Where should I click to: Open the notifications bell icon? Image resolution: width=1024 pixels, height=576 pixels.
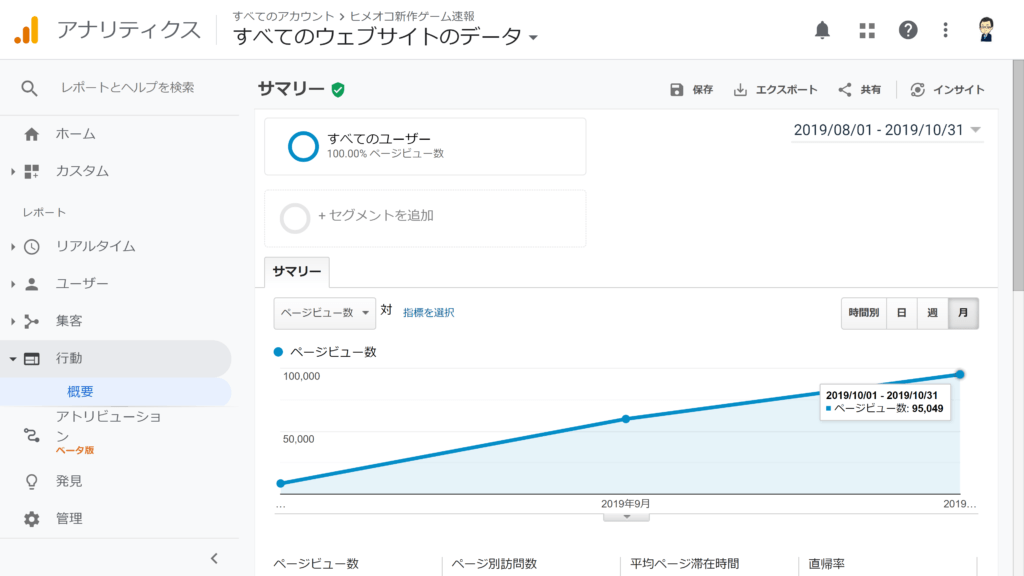tap(822, 30)
